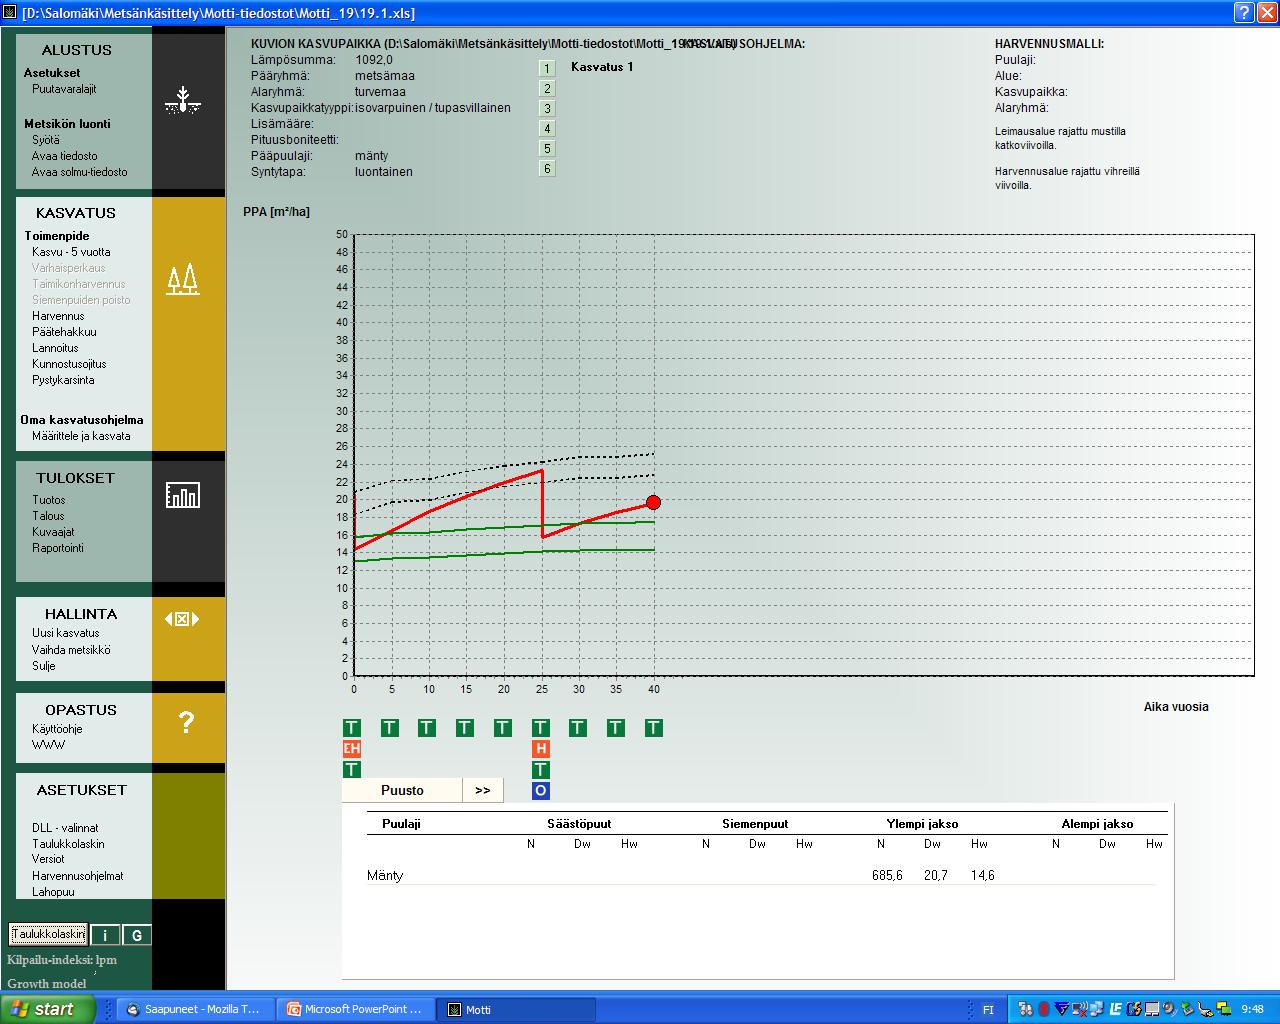Select Päätehakkuu operation
Screen dimensions: 1280x1024
64,332
